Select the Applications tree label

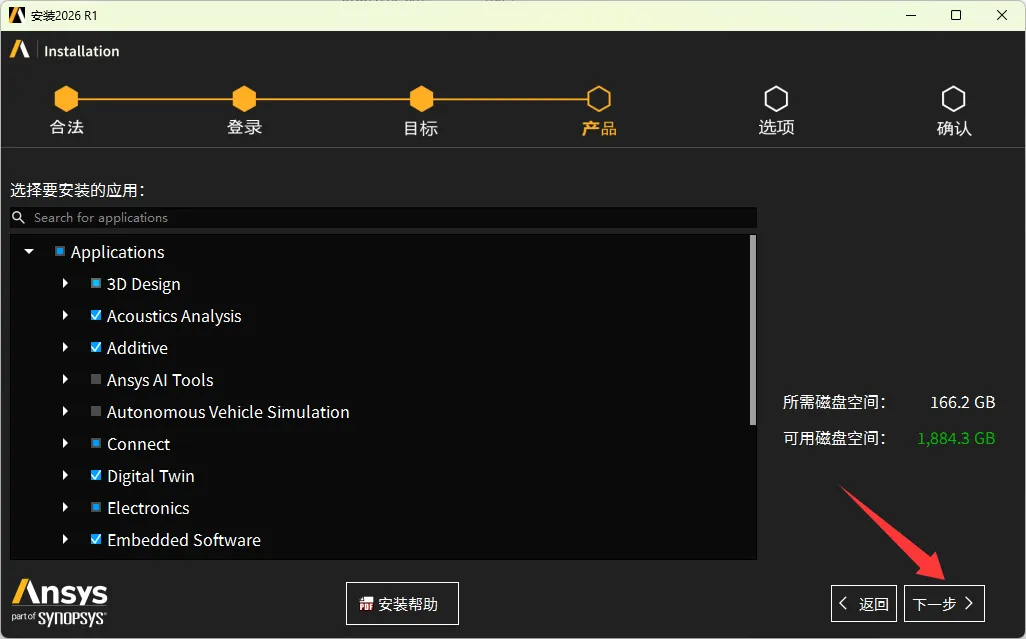118,252
